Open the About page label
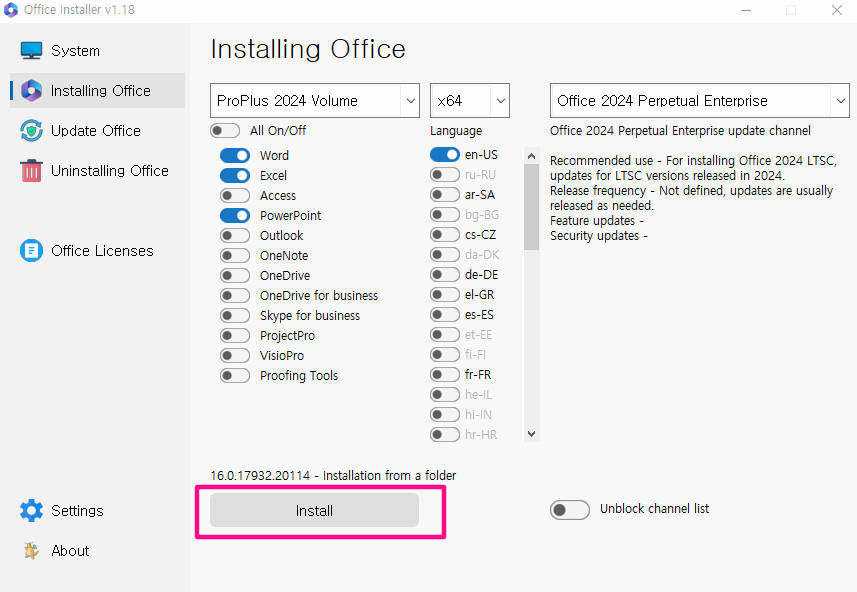This screenshot has height=592, width=857. [70, 550]
